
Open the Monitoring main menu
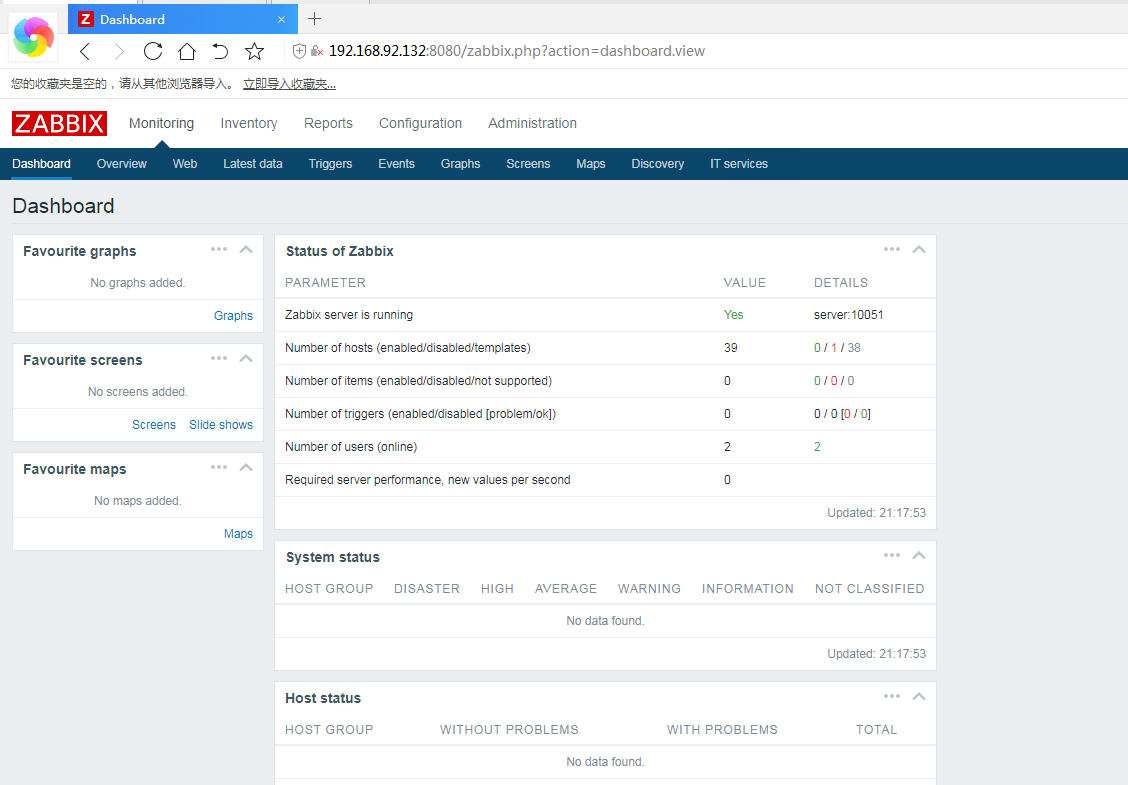(161, 123)
